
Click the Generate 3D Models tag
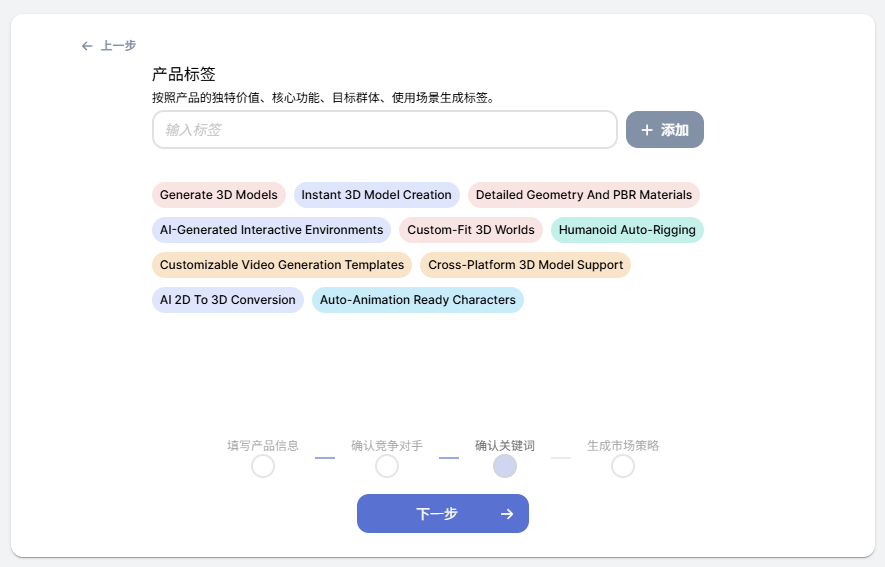[219, 195]
